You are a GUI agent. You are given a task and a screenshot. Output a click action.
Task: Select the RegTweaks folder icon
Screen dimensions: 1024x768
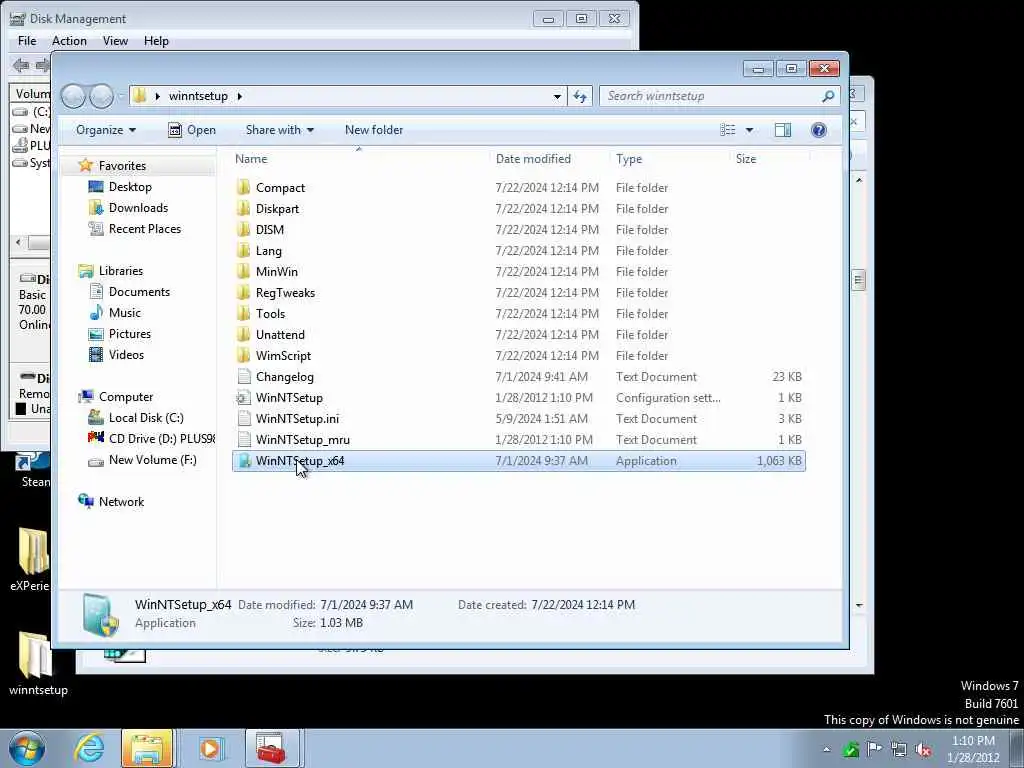244,292
